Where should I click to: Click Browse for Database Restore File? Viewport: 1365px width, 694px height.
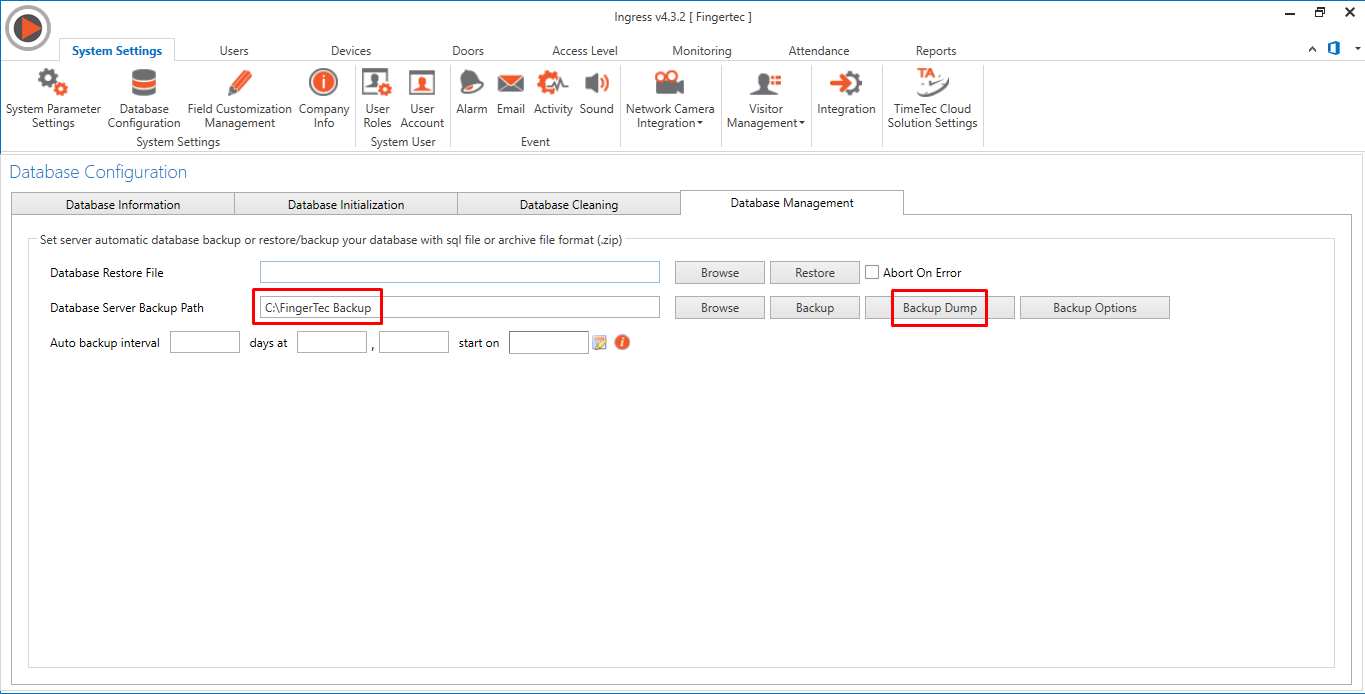720,273
